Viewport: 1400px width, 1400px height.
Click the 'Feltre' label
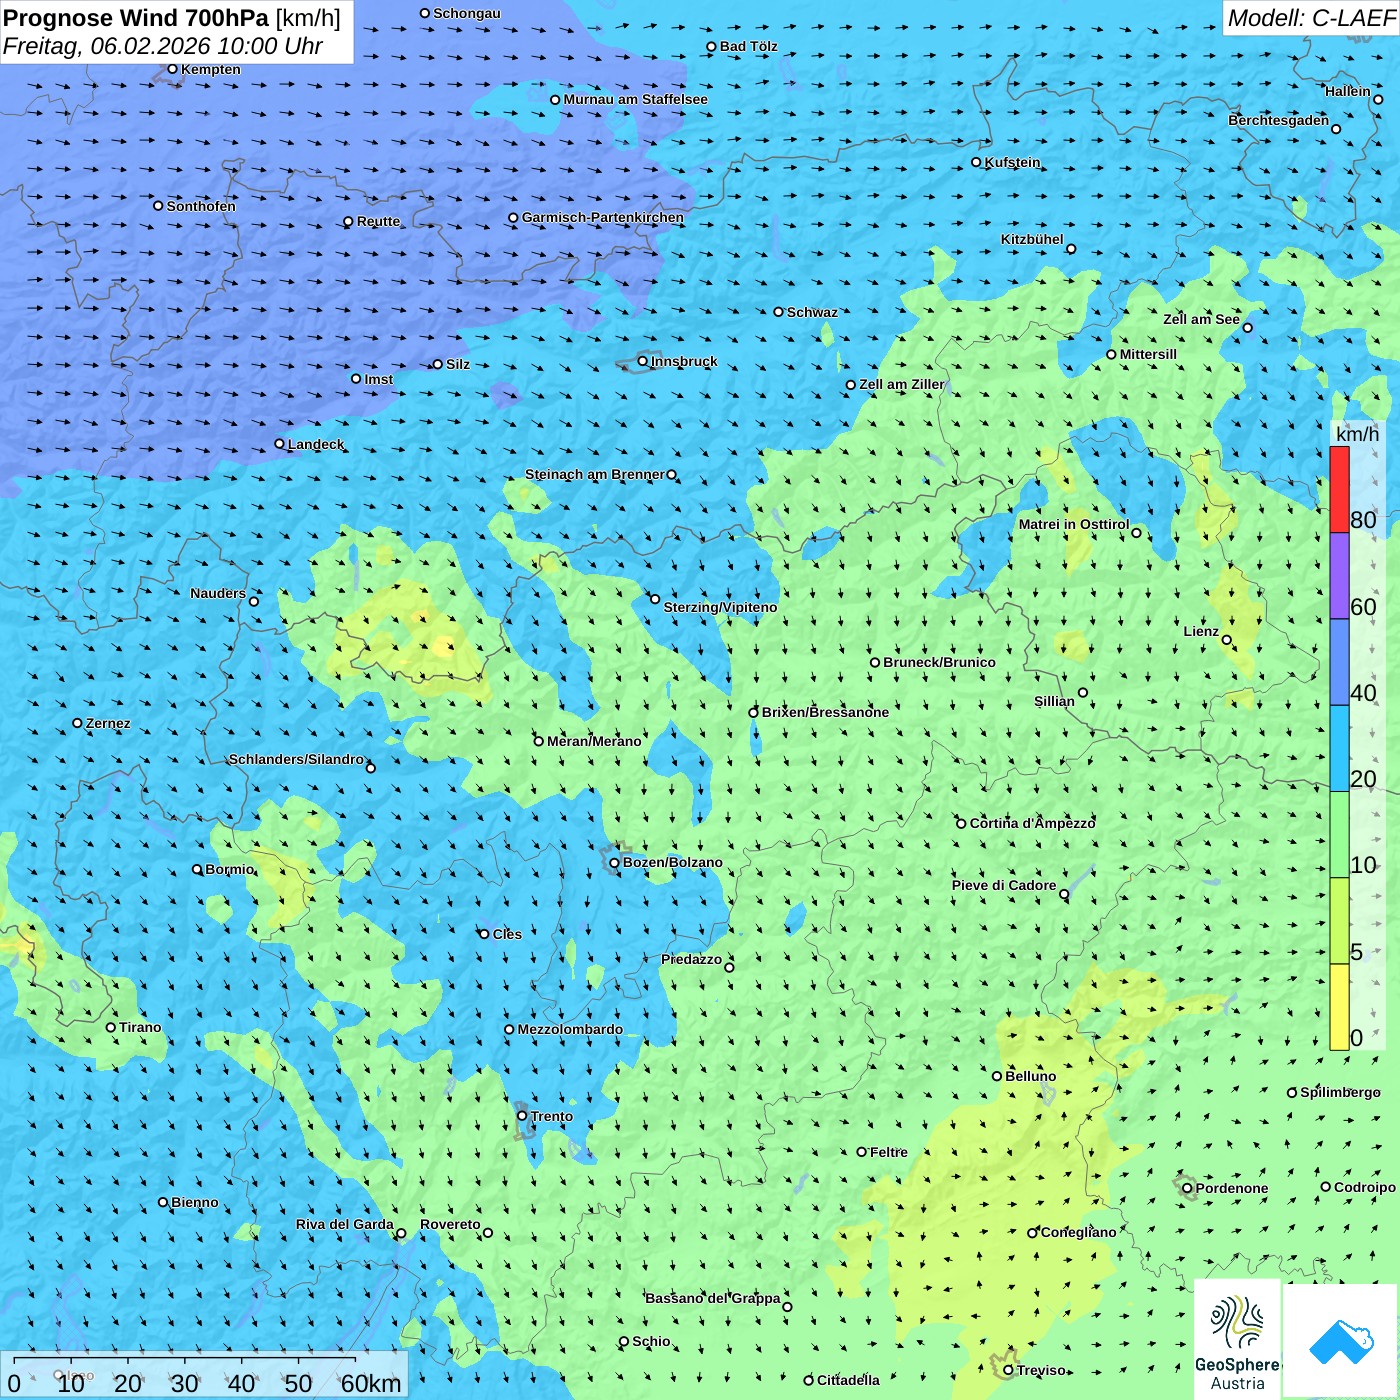click(889, 1152)
